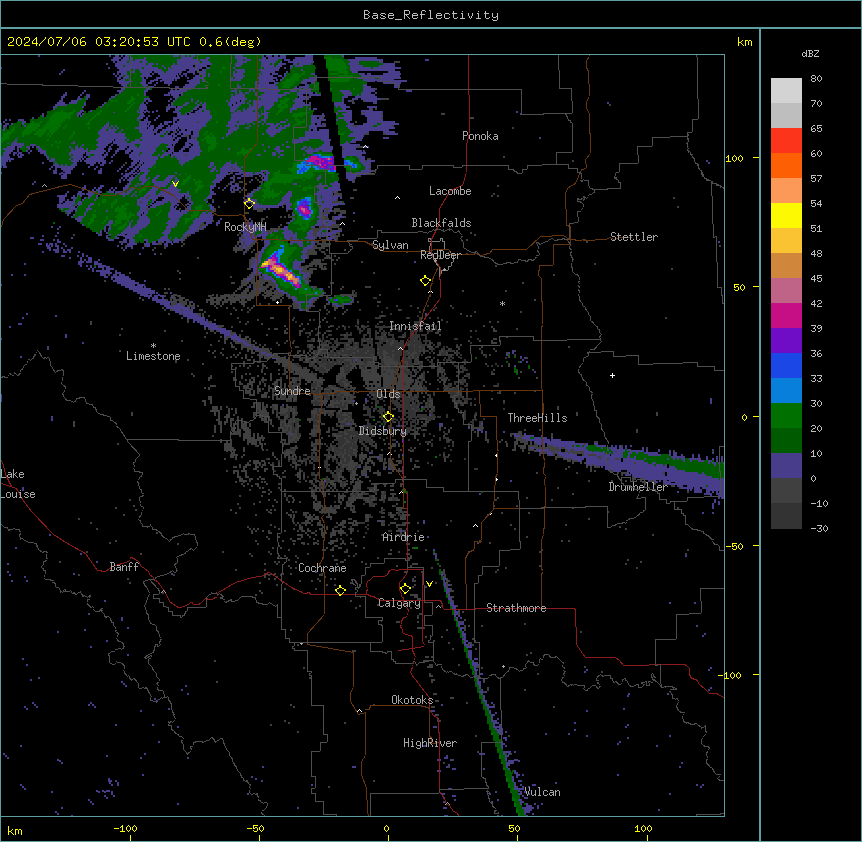Viewport: 862px width, 842px height.
Task: Click the yellow V marker northwest of RockyMH
Action: point(175,184)
